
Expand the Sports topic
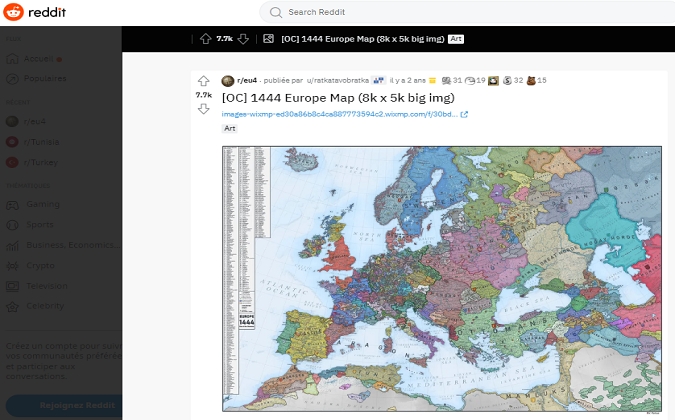(40, 225)
